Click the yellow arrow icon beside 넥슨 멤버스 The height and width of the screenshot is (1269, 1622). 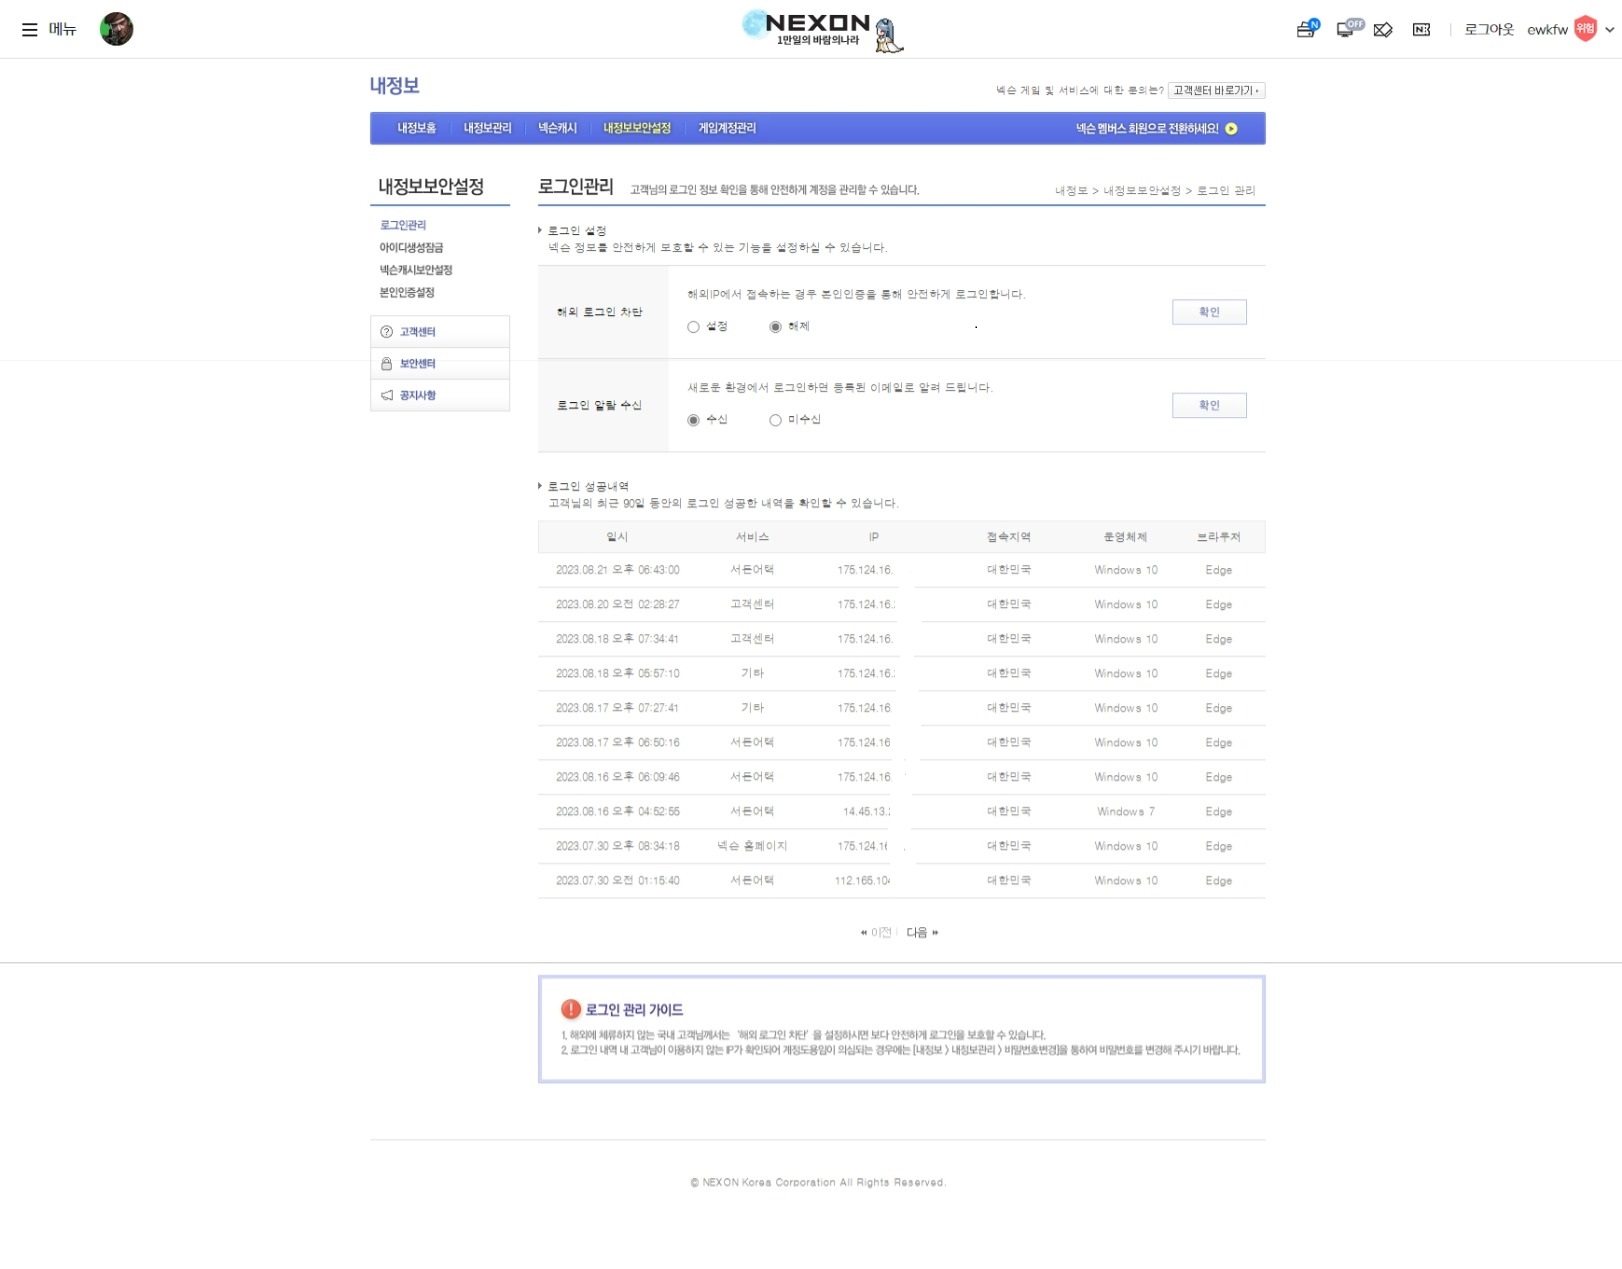[1231, 129]
